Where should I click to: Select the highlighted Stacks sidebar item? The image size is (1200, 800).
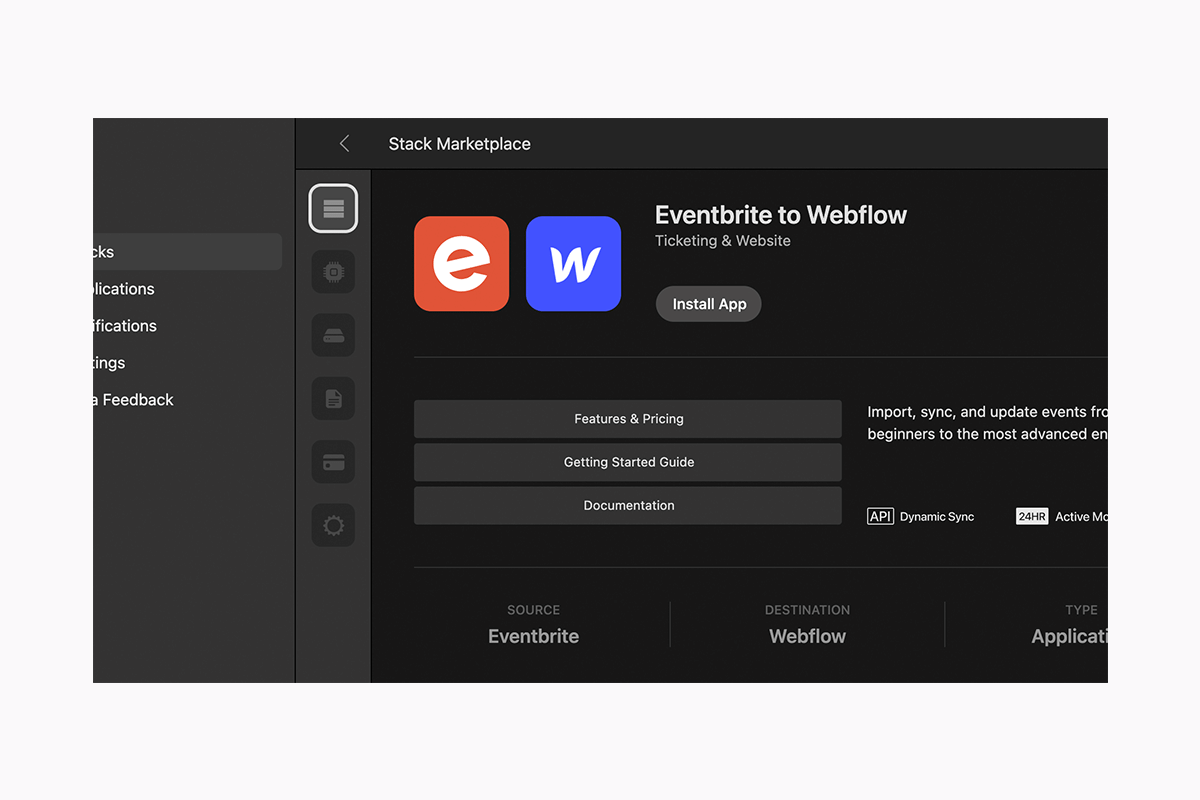pyautogui.click(x=187, y=252)
